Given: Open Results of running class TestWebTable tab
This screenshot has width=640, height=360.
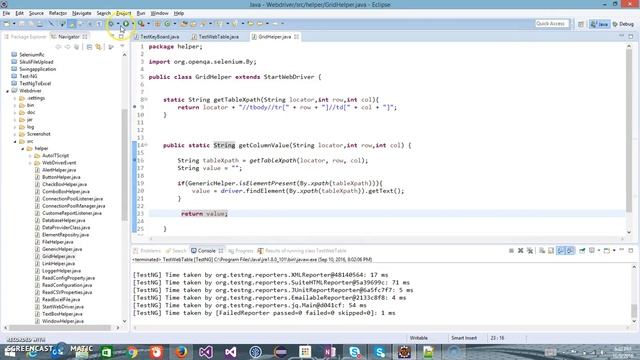Looking at the screenshot, I should (302, 251).
